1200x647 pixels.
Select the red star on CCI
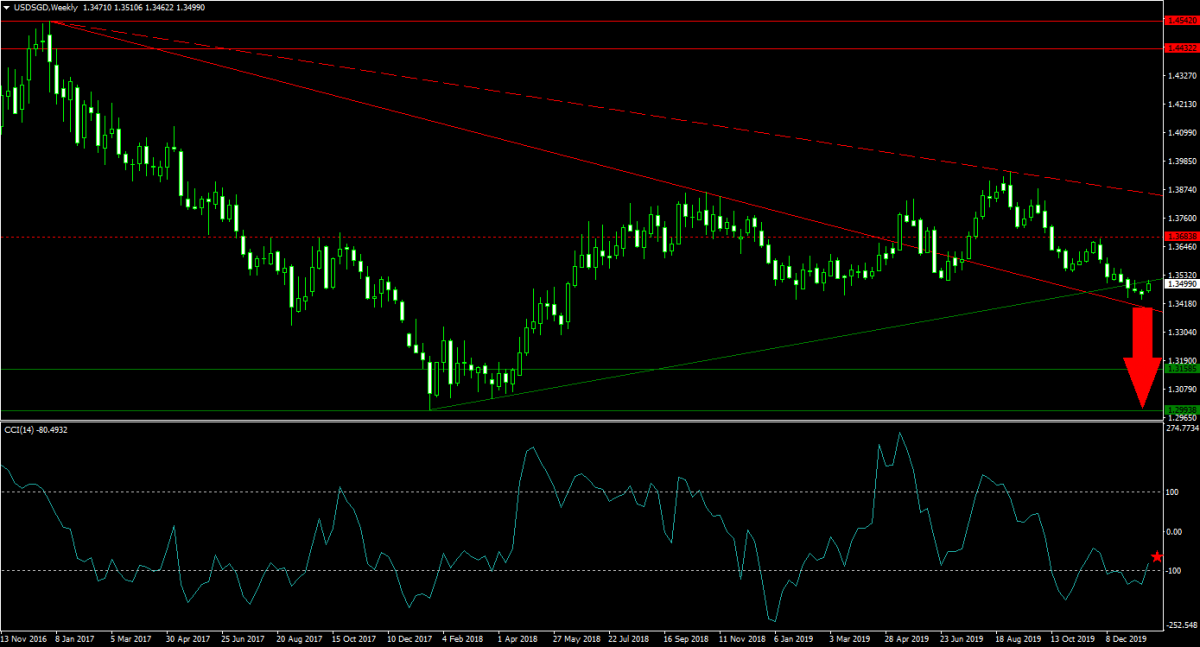tap(1157, 557)
